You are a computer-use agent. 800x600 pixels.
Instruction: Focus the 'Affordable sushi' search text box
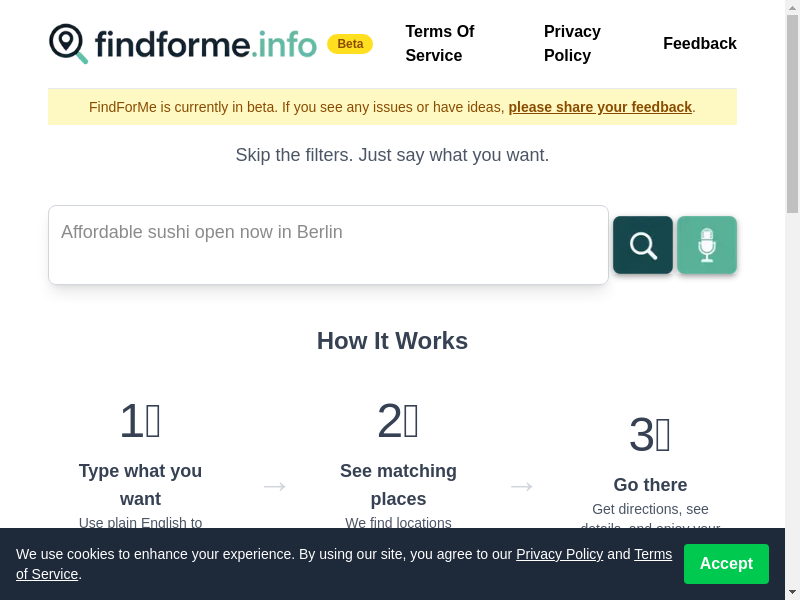[328, 245]
